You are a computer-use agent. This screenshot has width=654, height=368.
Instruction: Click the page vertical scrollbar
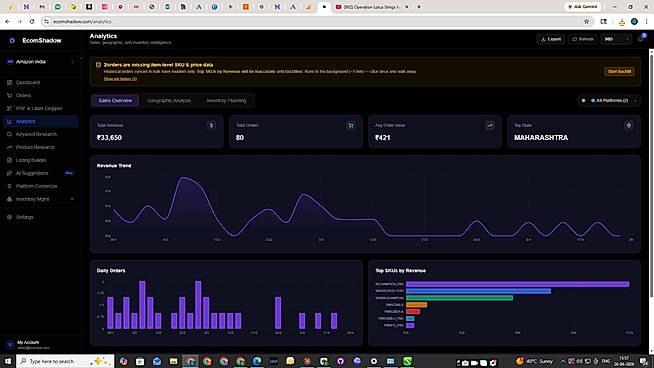click(651, 175)
